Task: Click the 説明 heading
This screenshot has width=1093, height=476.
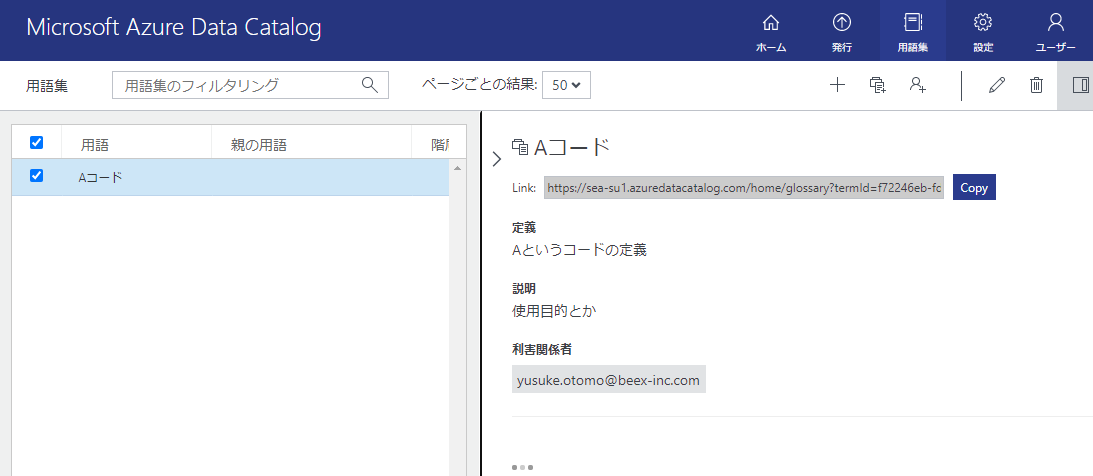Action: pos(523,289)
